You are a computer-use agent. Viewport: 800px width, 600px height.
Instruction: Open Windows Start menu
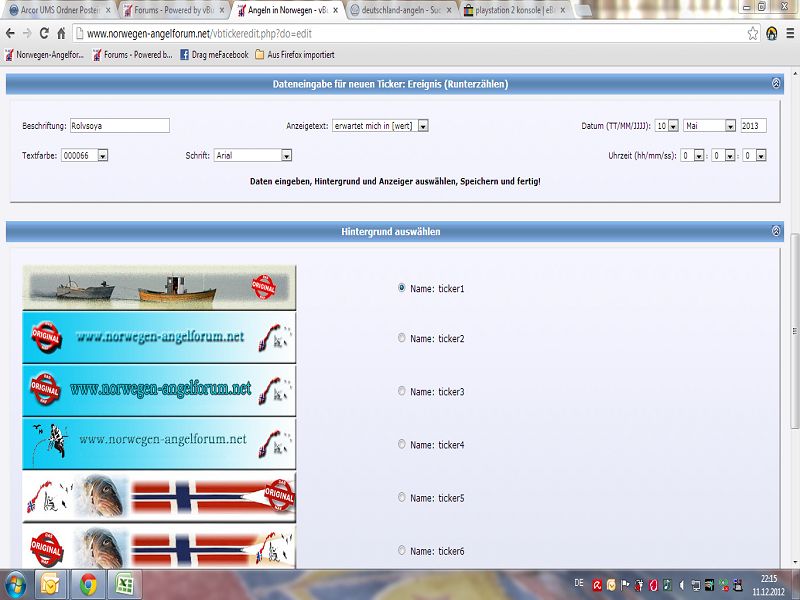click(x=17, y=583)
